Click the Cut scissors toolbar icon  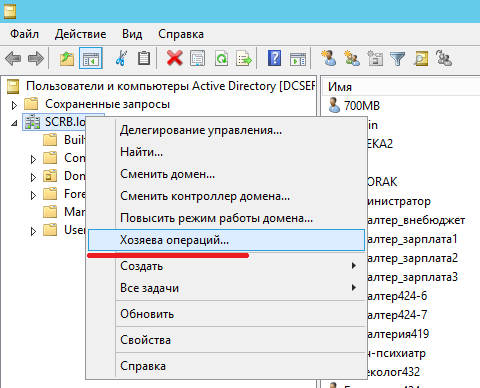[x=121, y=59]
